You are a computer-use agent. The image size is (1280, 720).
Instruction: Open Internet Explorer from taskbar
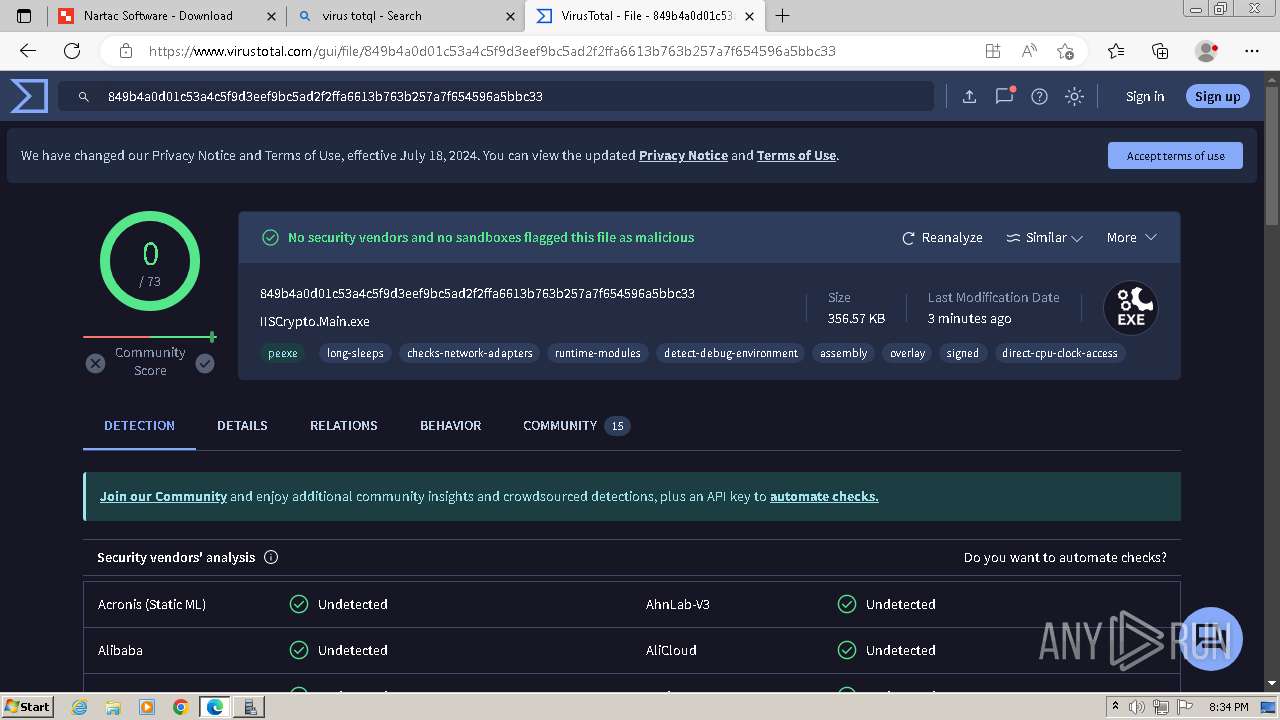pyautogui.click(x=80, y=707)
